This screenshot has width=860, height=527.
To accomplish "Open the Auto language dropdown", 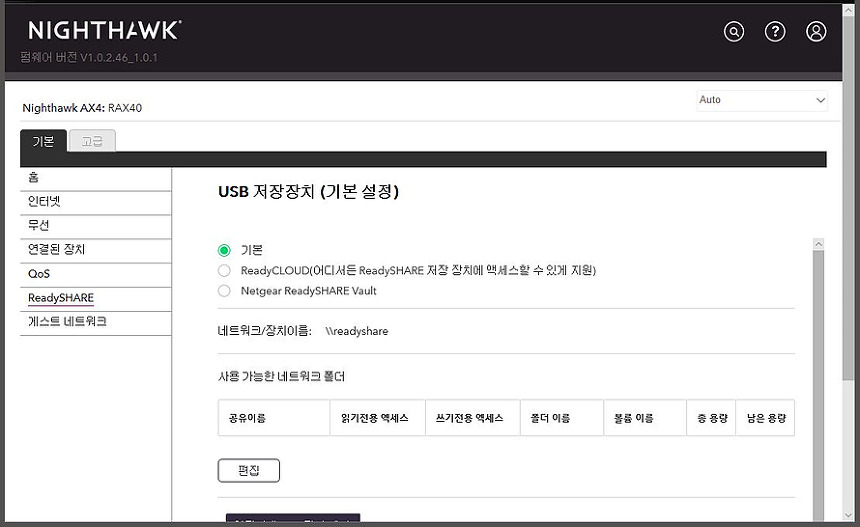I will (762, 100).
